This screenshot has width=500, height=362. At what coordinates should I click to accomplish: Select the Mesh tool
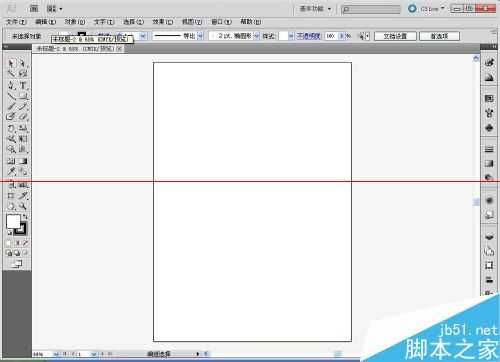[11, 161]
